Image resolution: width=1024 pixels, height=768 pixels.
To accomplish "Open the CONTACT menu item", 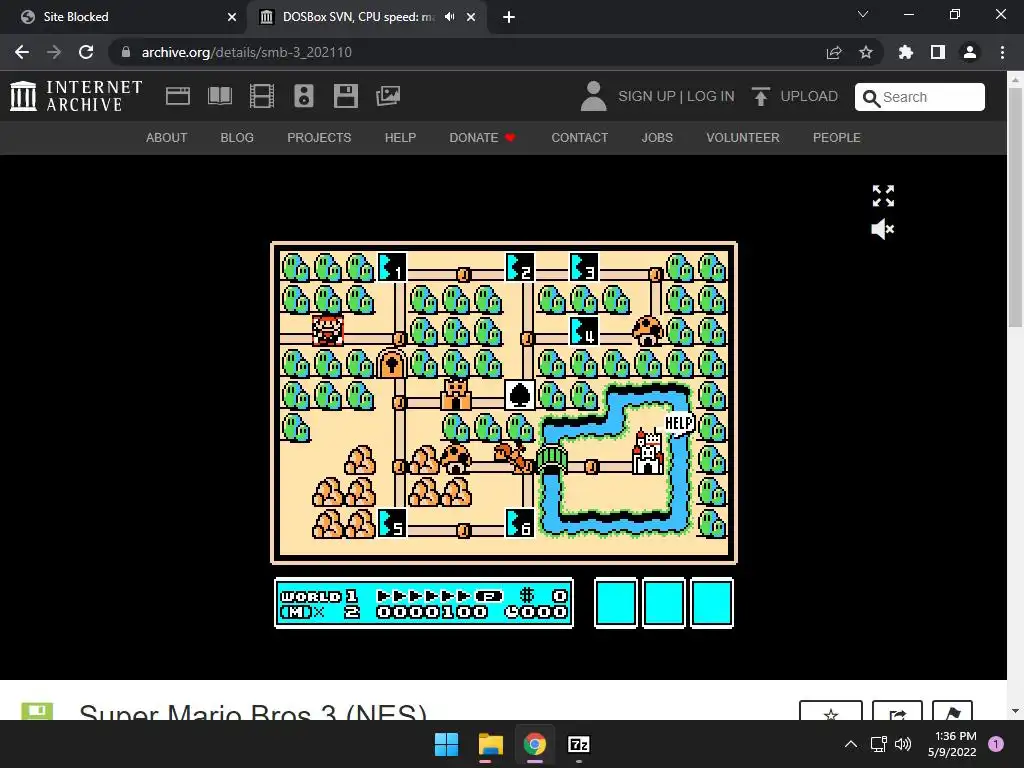I will coord(579,138).
